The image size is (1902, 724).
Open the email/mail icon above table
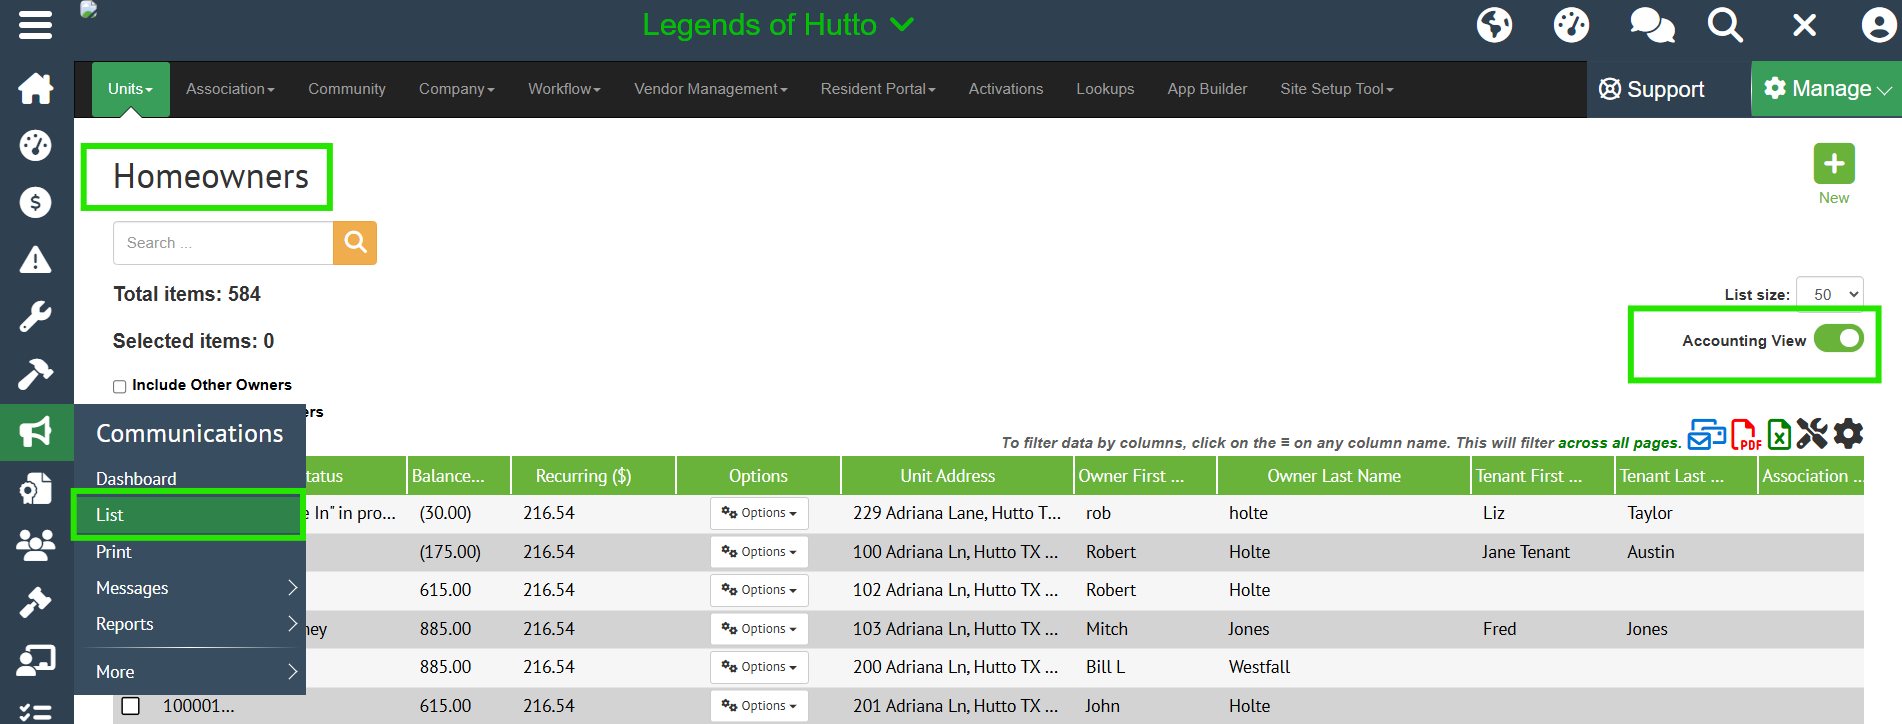[x=1706, y=434]
